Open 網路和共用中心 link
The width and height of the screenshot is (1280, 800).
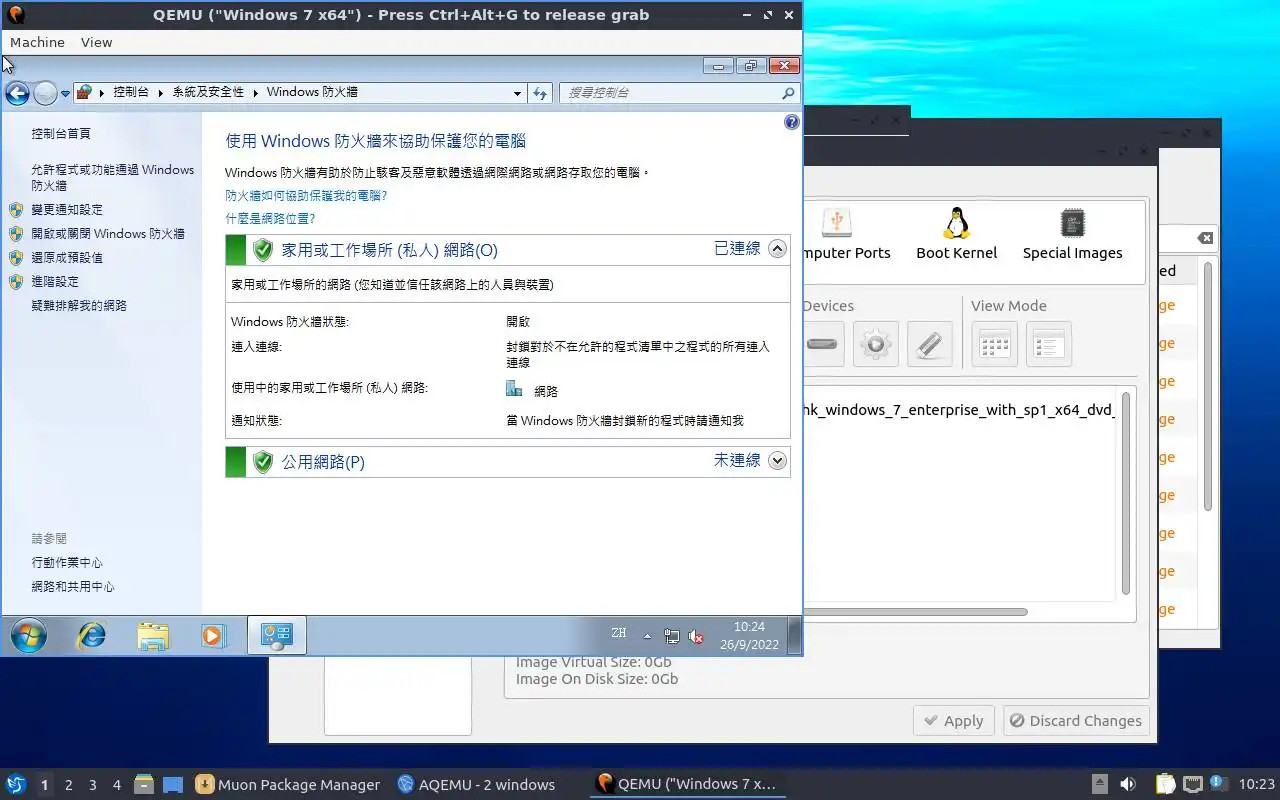(x=73, y=587)
